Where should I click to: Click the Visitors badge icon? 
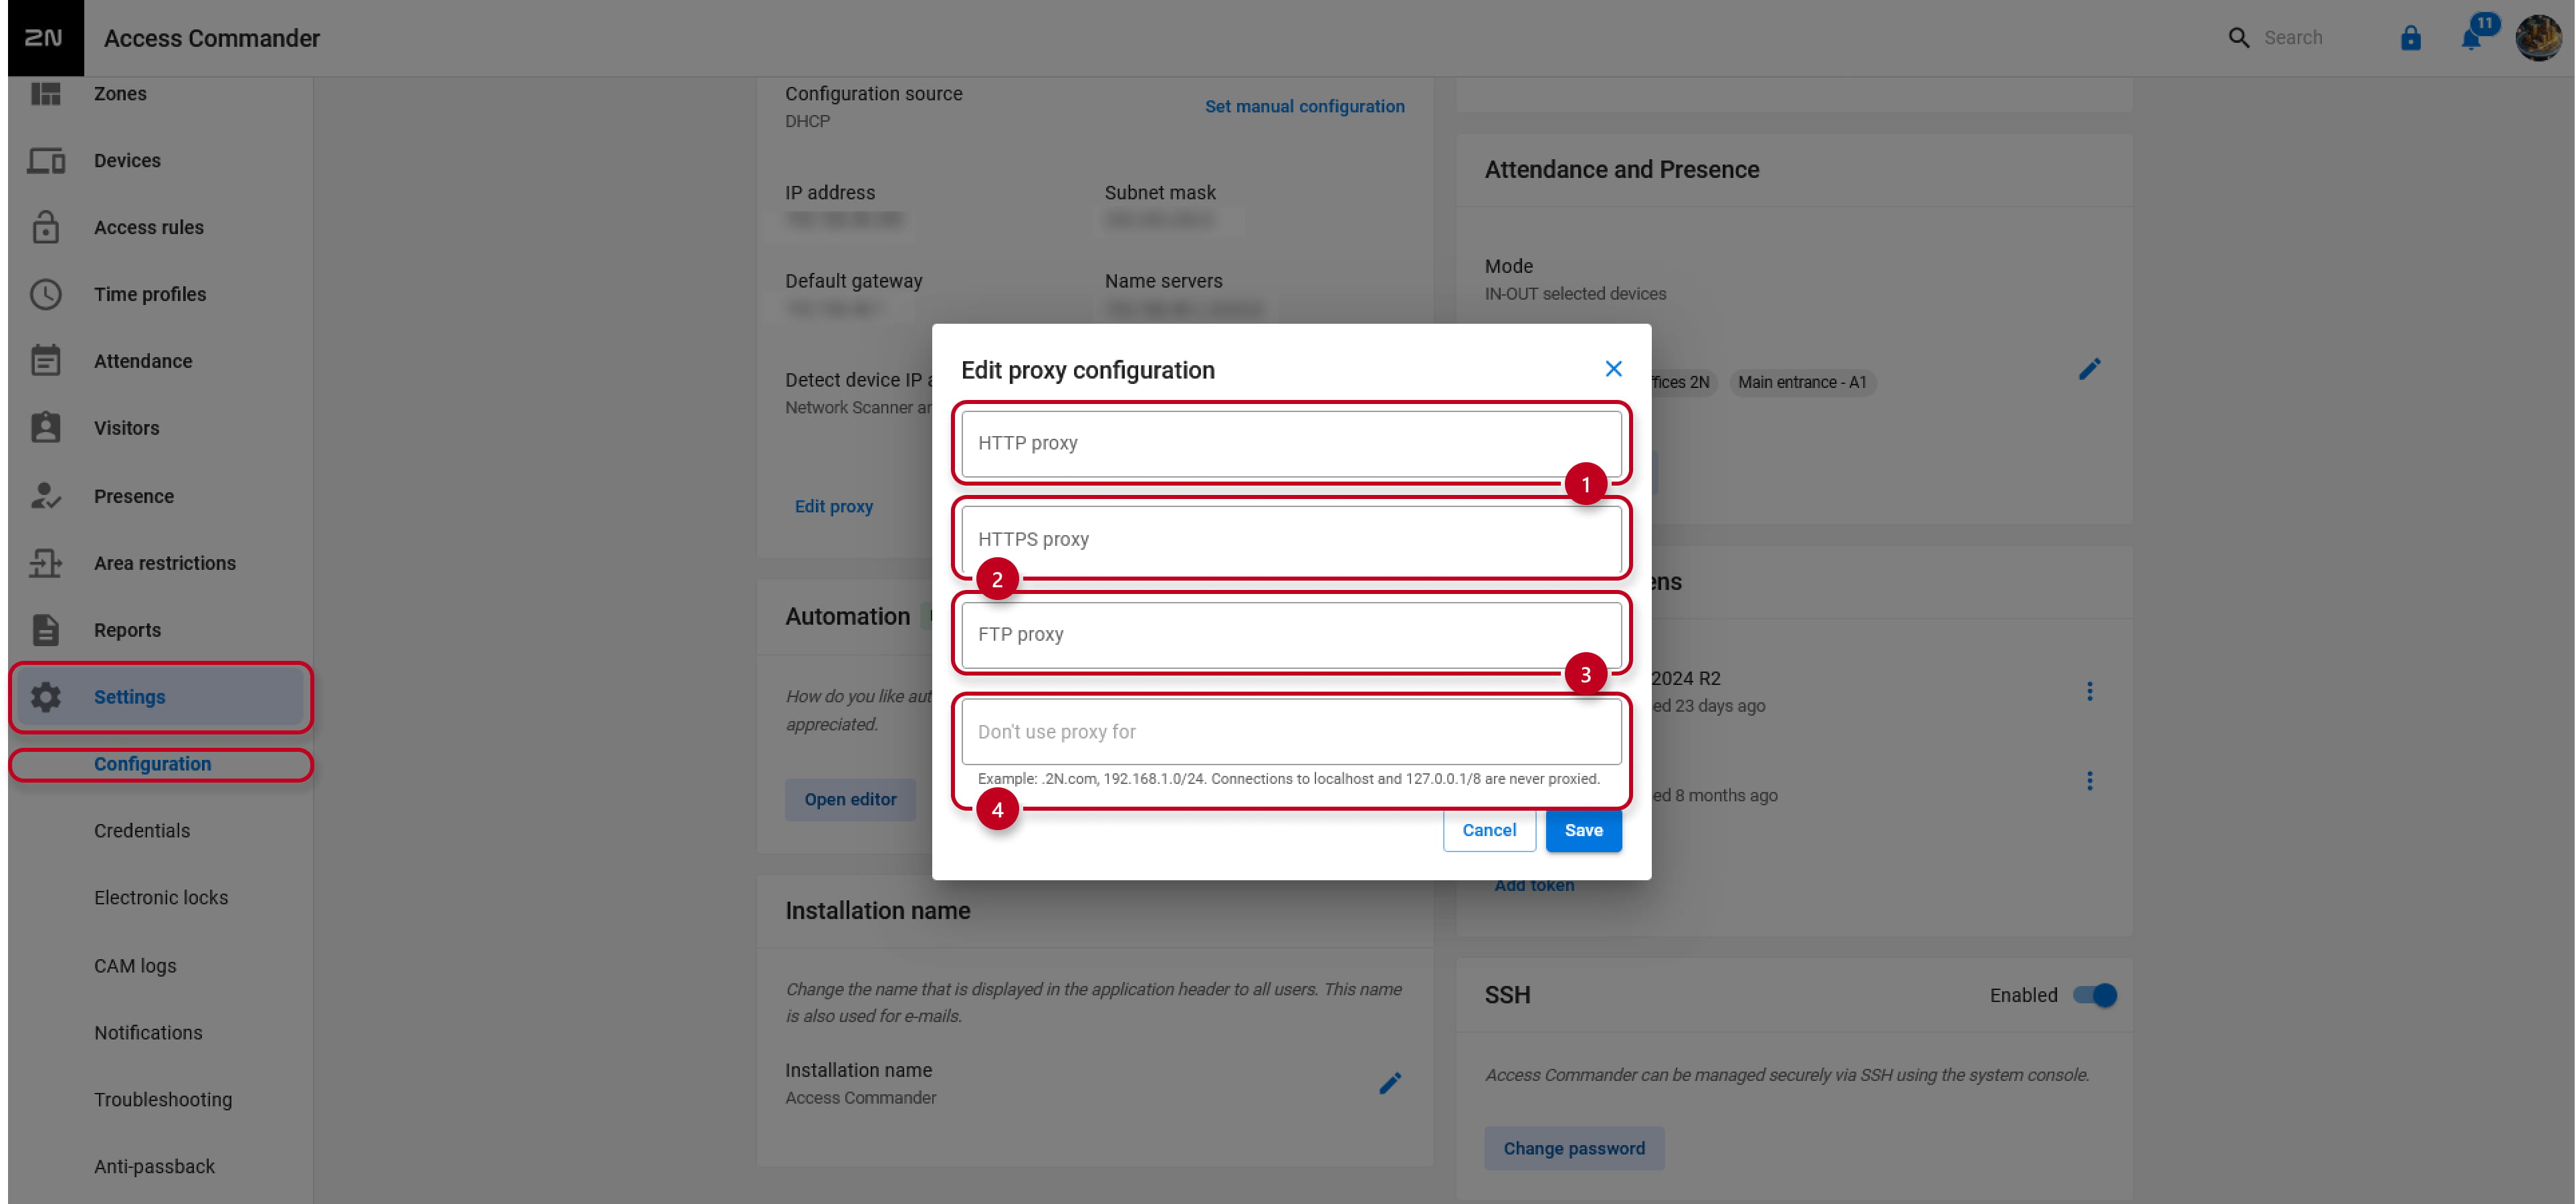pos(46,427)
